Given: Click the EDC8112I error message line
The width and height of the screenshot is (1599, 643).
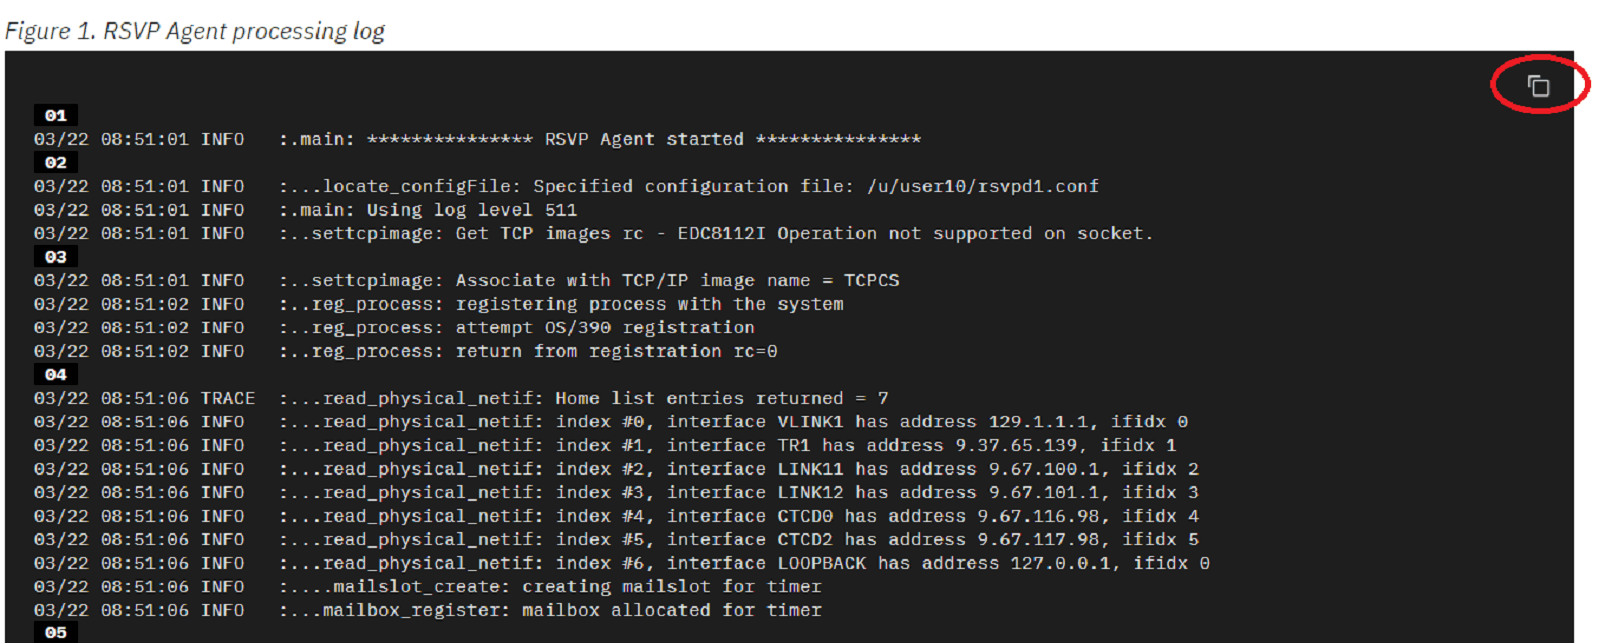Looking at the screenshot, I should tap(700, 233).
